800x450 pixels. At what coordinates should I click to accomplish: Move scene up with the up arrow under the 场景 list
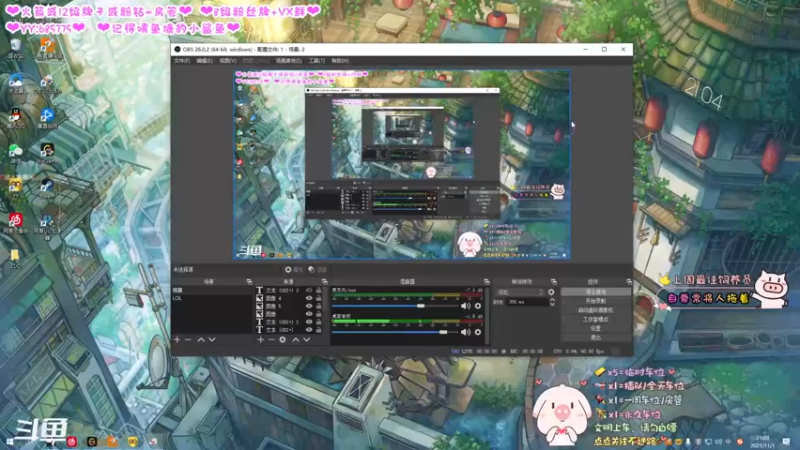[x=201, y=339]
